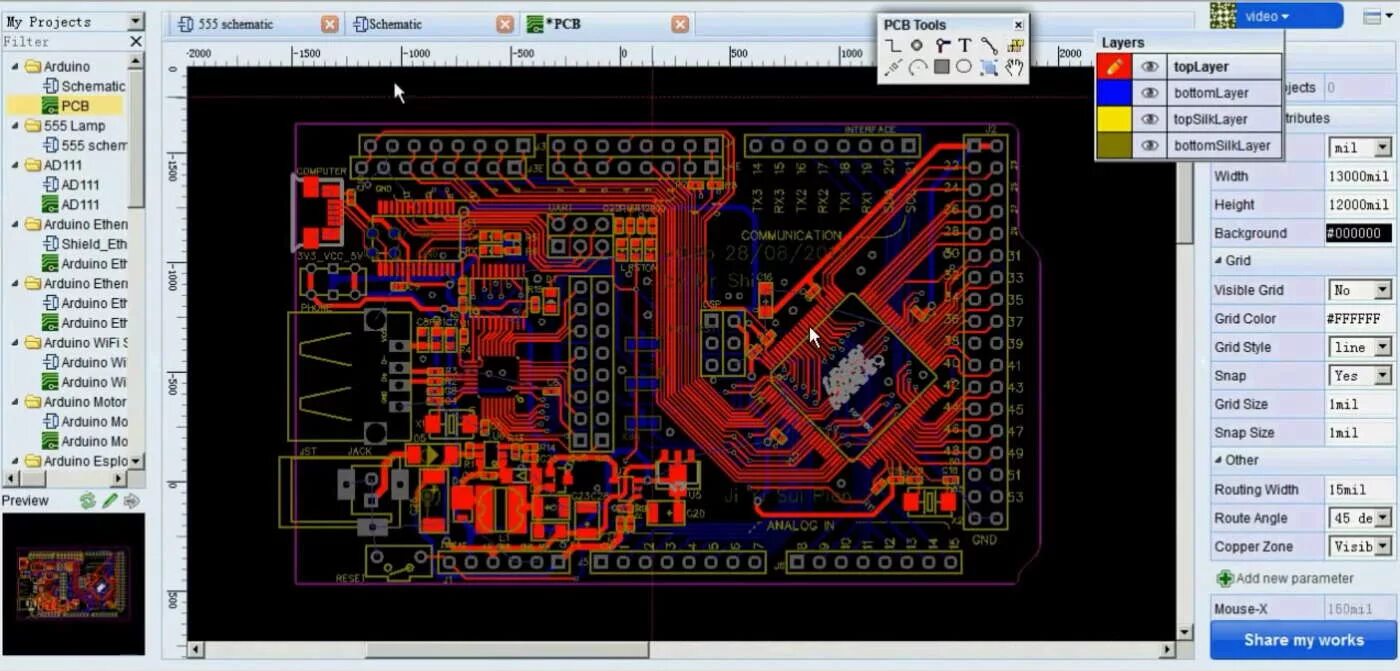
Task: Select the Text tool in PCB Tools
Action: click(964, 45)
